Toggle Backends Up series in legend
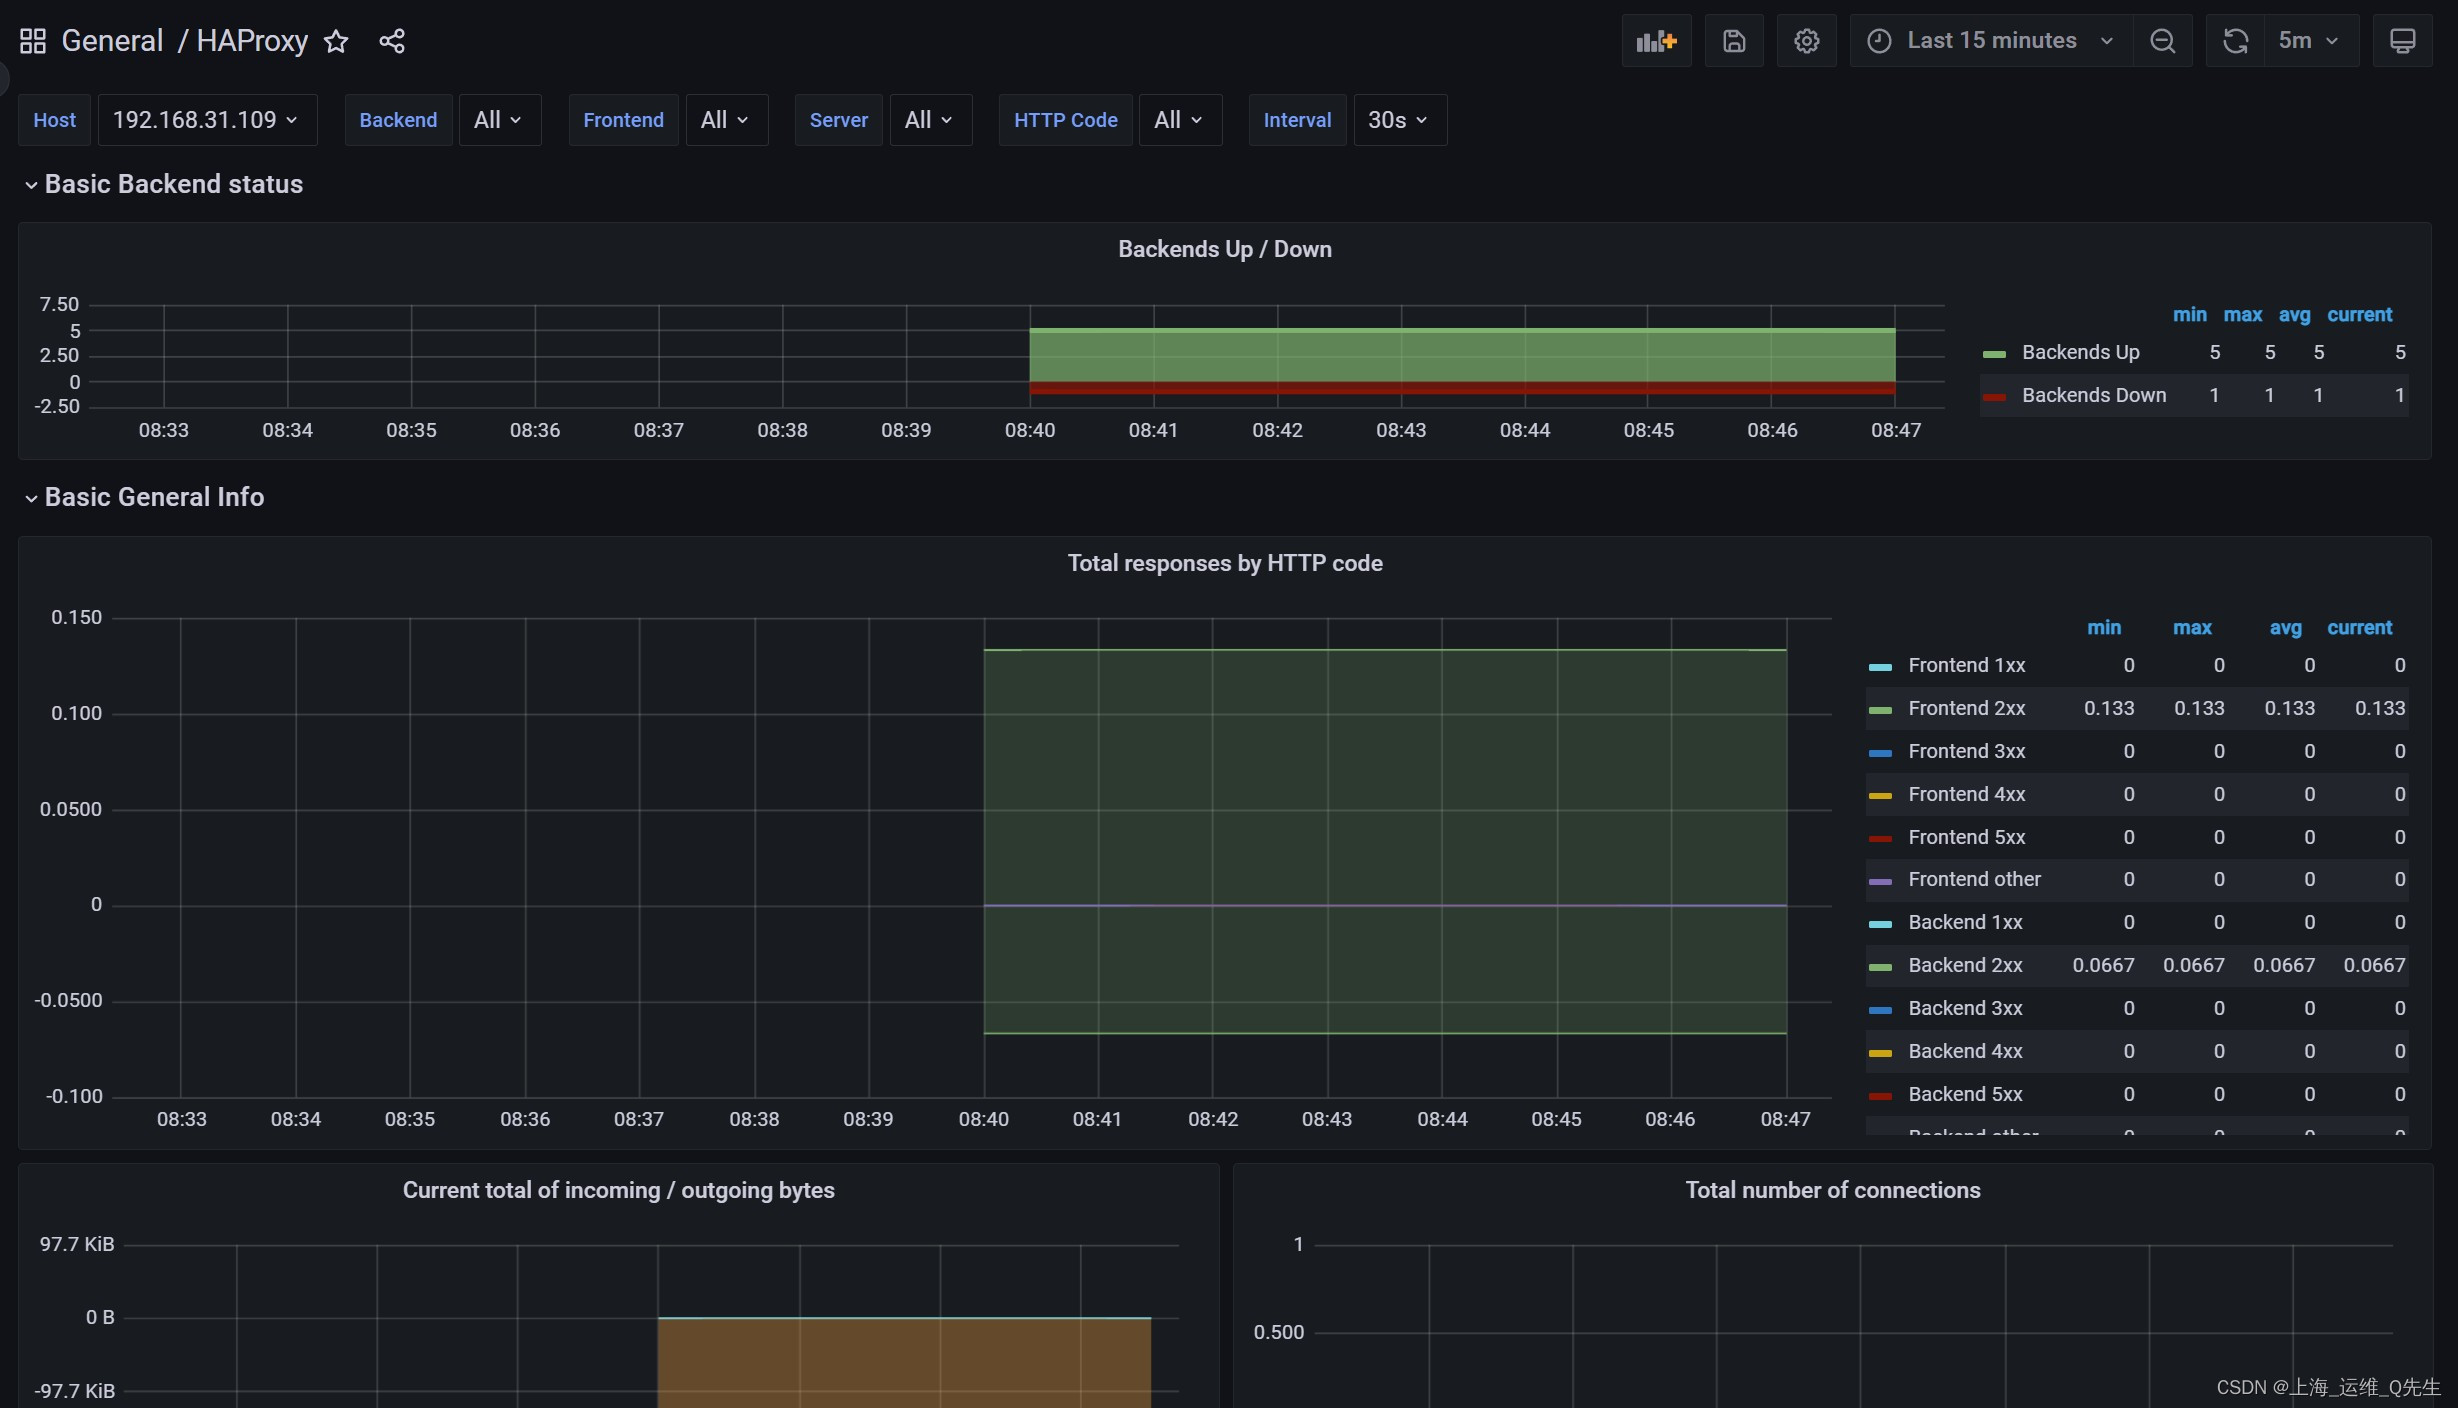 [2080, 352]
